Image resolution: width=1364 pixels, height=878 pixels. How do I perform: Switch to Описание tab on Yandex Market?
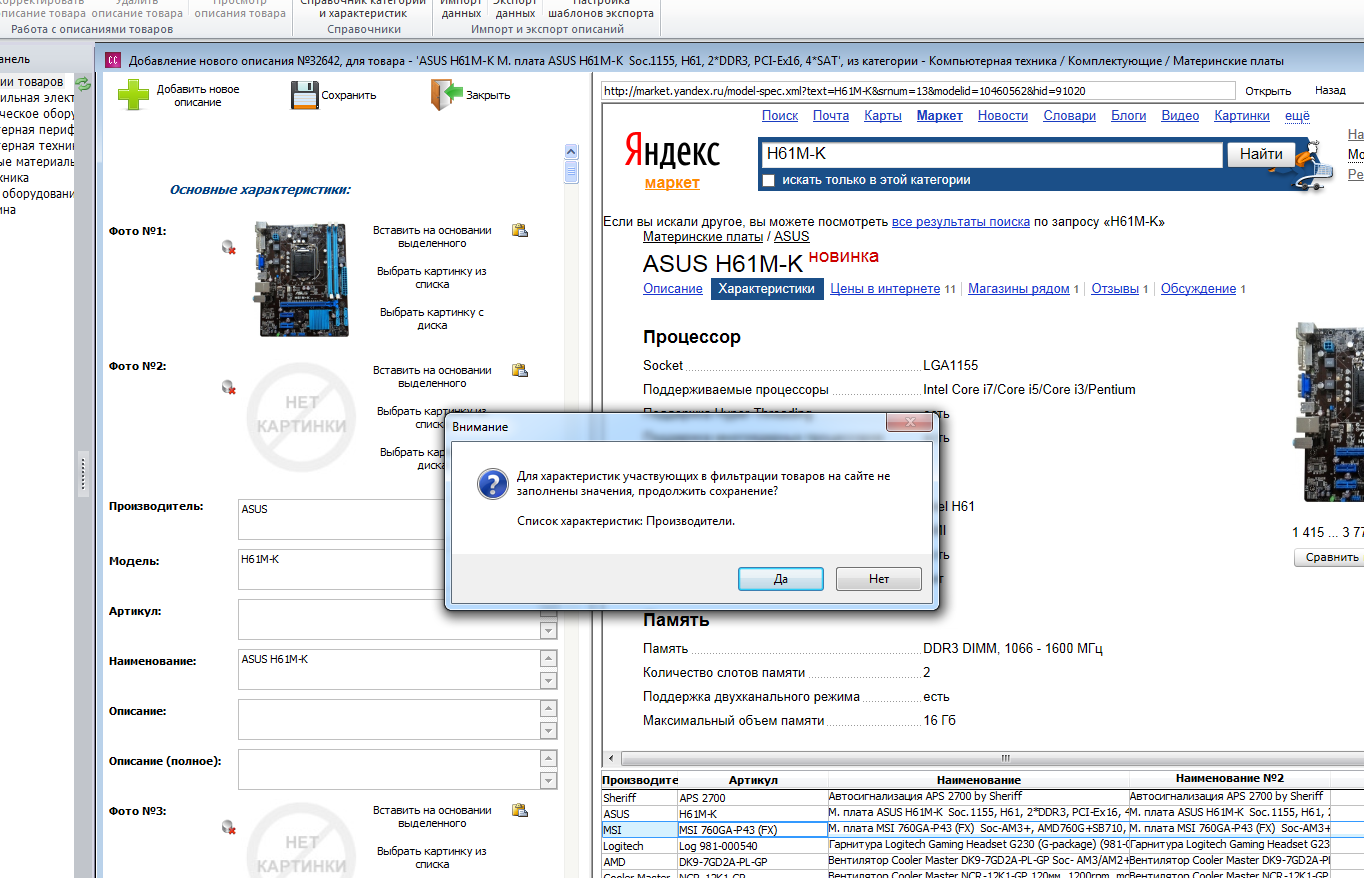pyautogui.click(x=673, y=289)
